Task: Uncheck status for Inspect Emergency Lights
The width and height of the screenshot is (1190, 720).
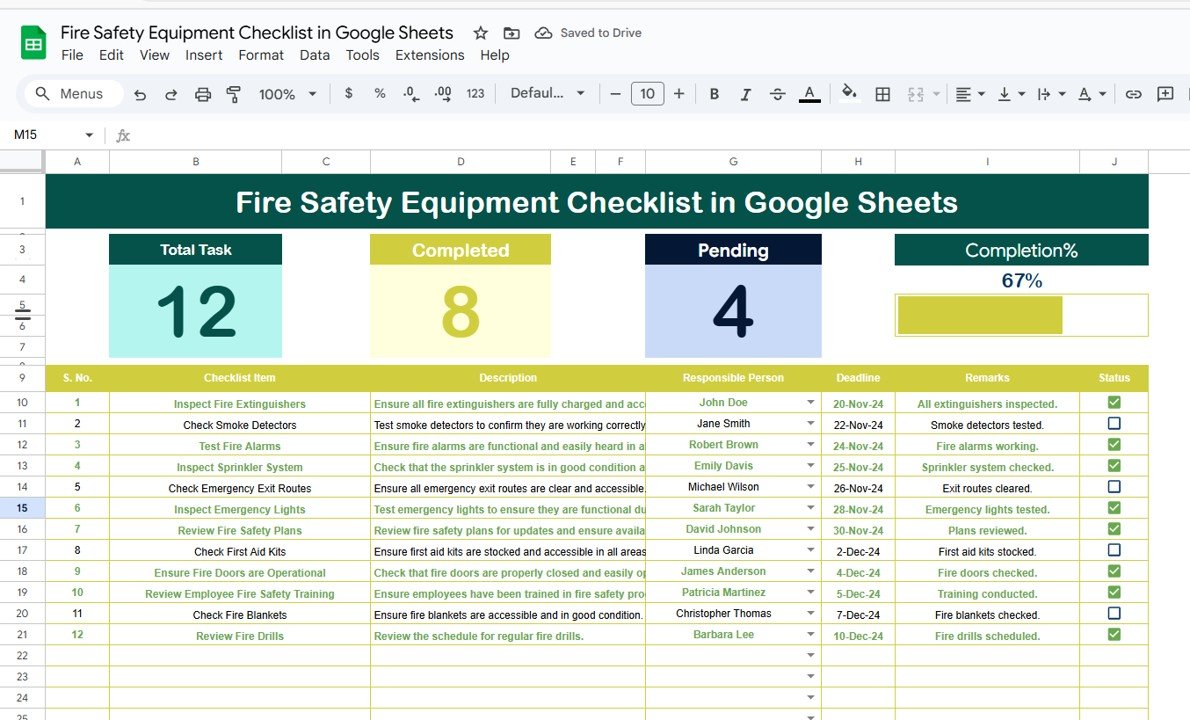Action: pyautogui.click(x=1114, y=508)
